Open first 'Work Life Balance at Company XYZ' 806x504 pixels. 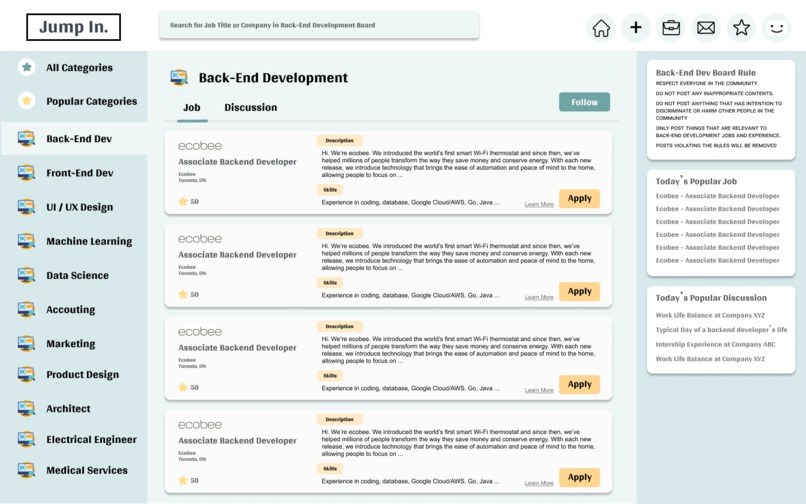coord(710,315)
